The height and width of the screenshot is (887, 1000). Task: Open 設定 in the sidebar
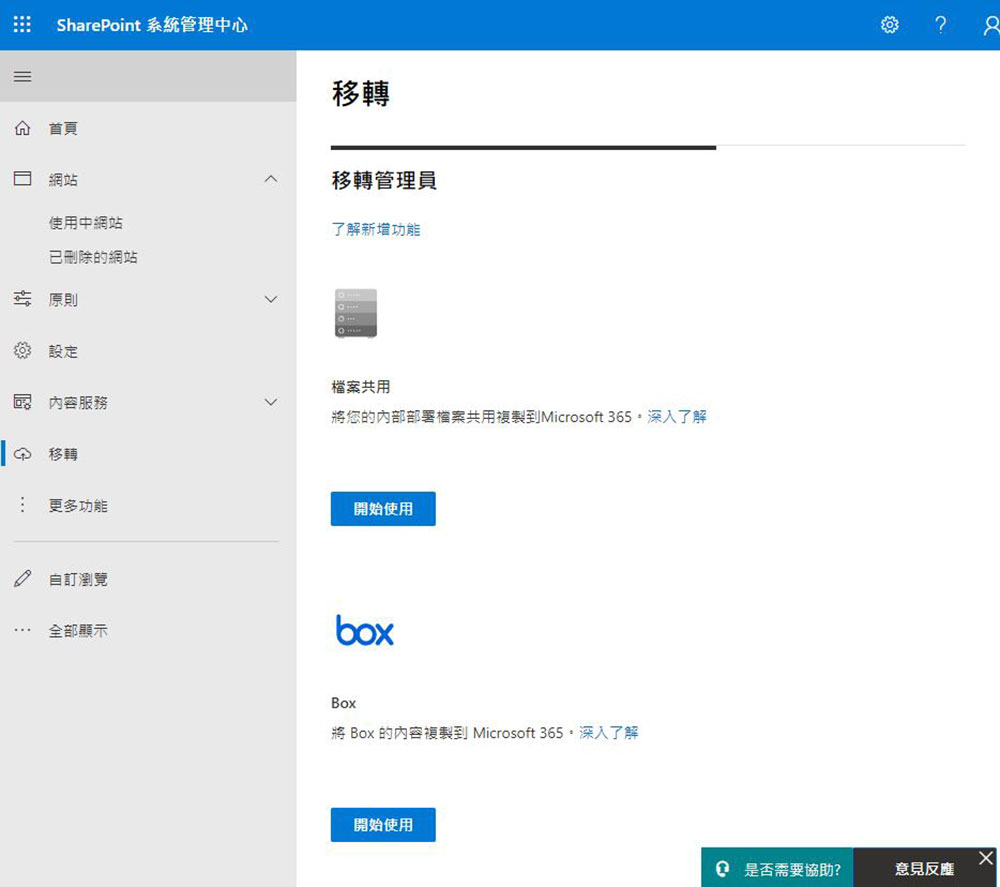[63, 351]
